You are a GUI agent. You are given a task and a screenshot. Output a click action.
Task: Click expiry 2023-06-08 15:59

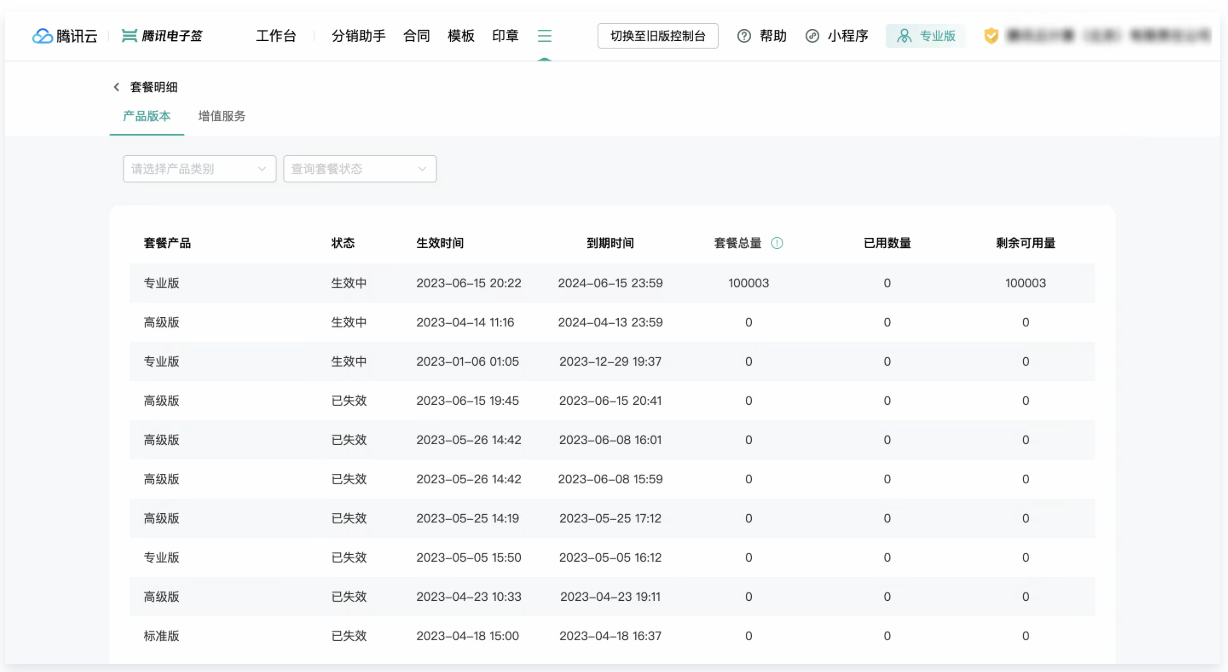tap(610, 479)
